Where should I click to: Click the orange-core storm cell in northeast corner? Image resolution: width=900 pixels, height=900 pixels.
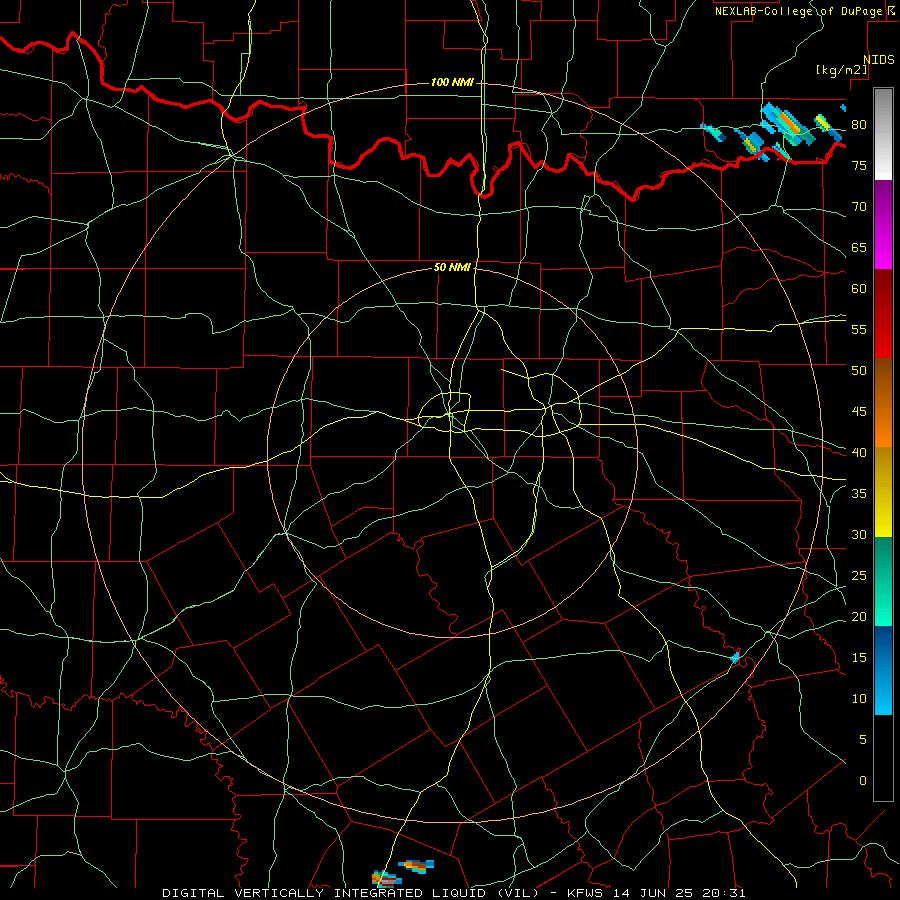coord(787,123)
